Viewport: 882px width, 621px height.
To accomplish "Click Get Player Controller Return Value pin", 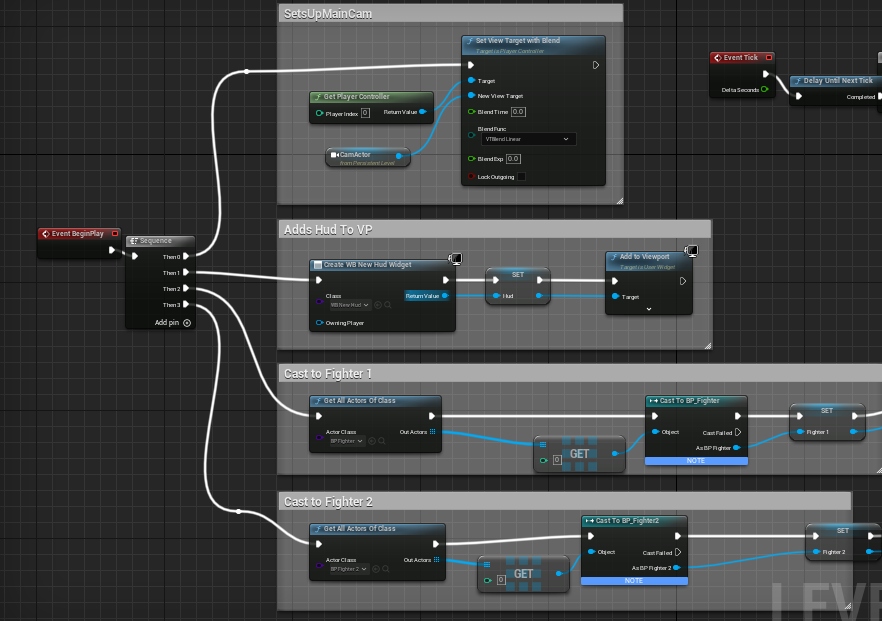I will pyautogui.click(x=422, y=112).
